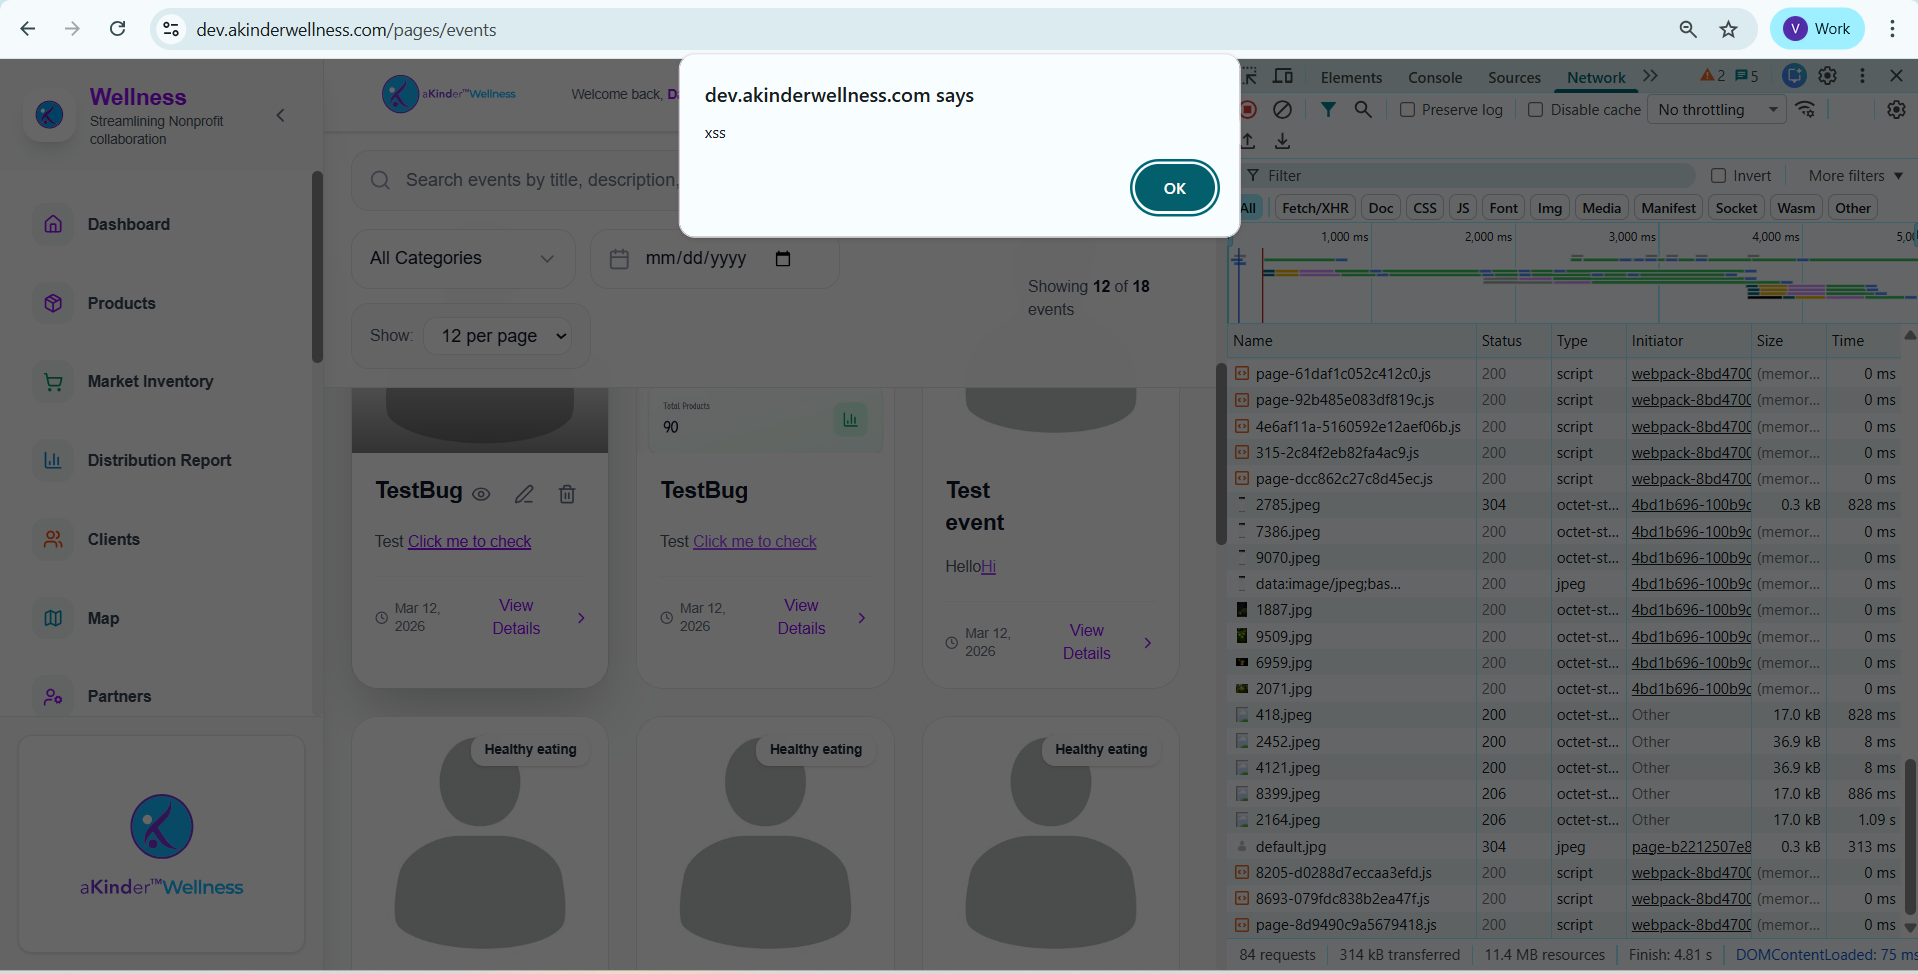Screen dimensions: 1918x974
Task: Click OK in the alert dialog
Action: [x=1174, y=188]
